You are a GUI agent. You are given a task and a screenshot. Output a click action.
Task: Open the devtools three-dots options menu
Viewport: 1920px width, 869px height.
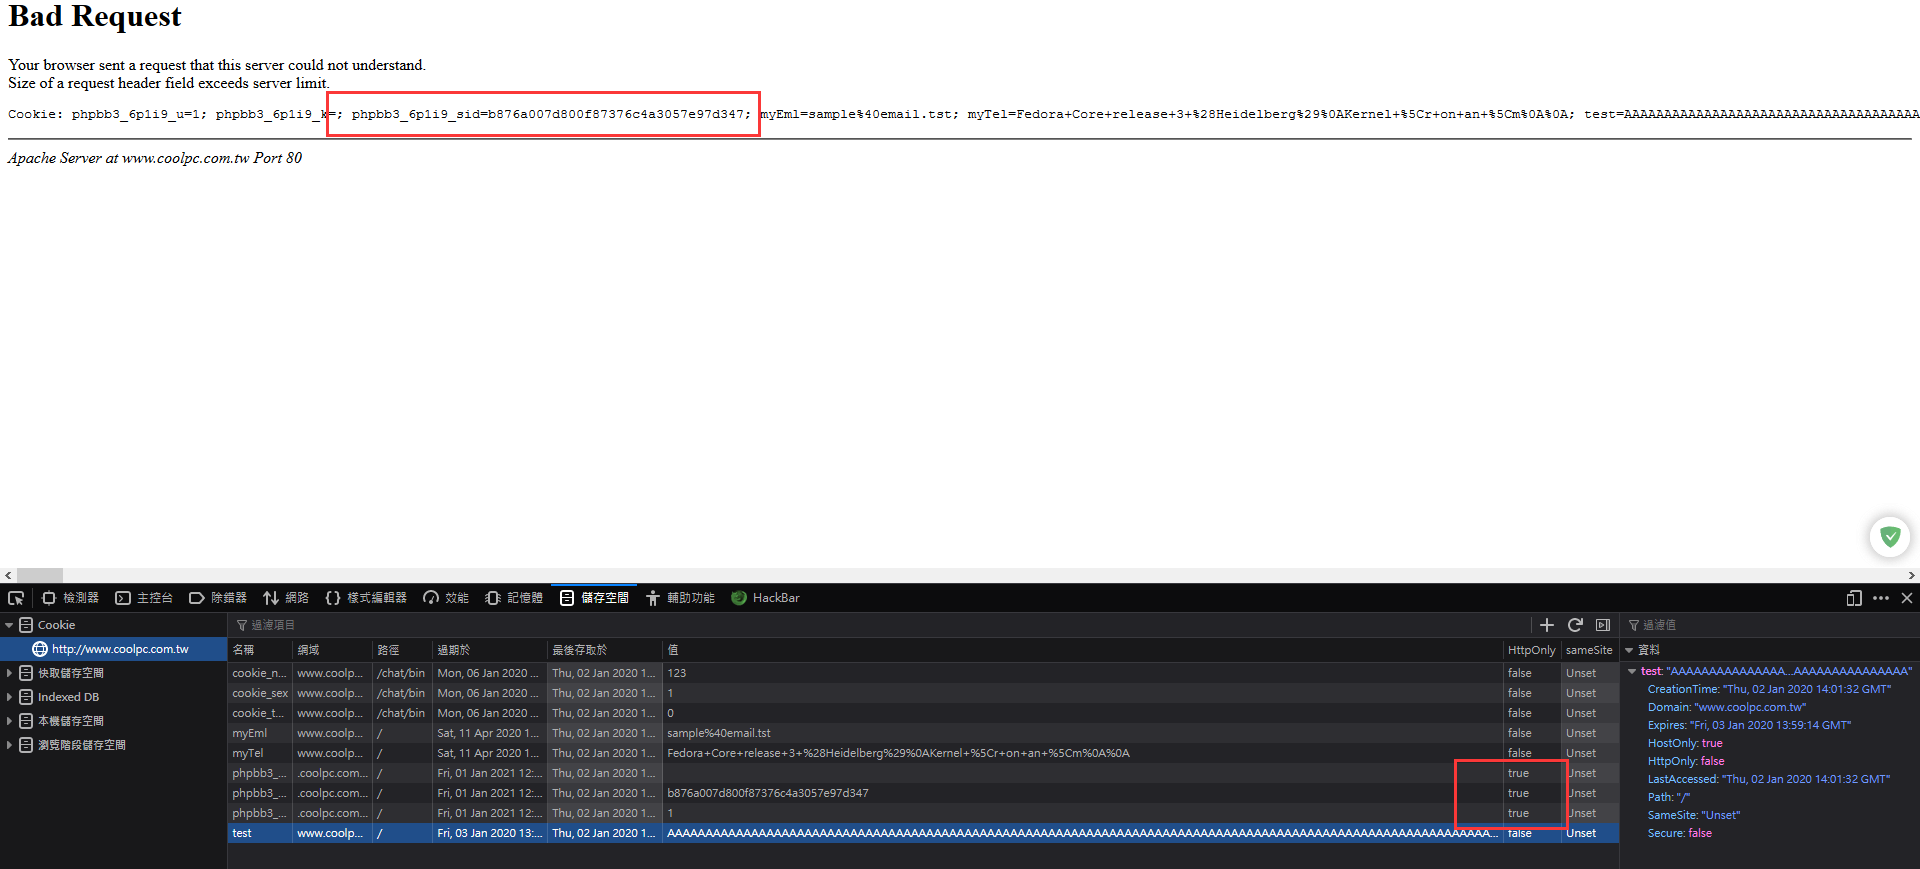click(1881, 598)
